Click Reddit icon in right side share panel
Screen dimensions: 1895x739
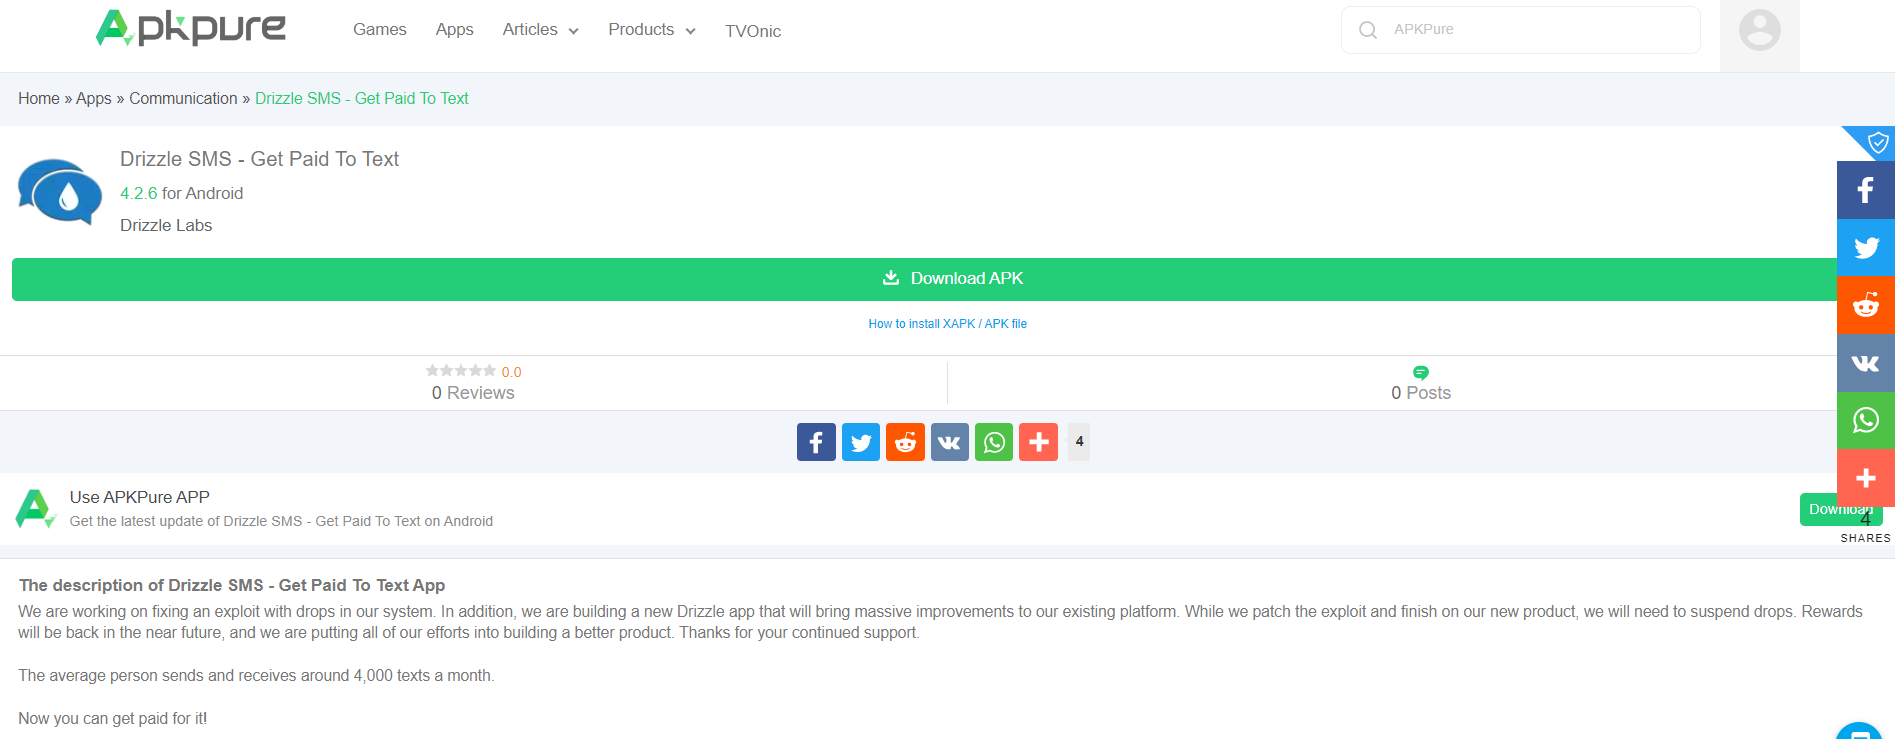click(1866, 305)
